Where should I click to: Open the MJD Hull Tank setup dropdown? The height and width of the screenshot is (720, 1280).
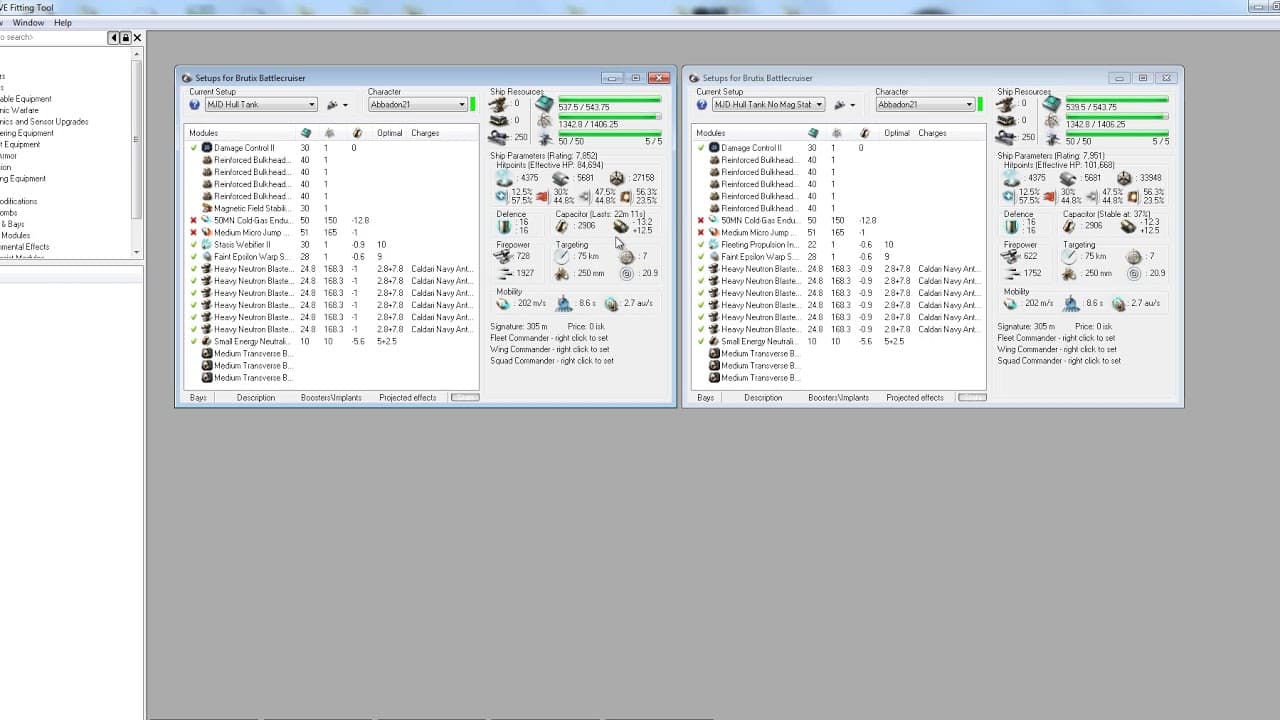pyautogui.click(x=312, y=104)
